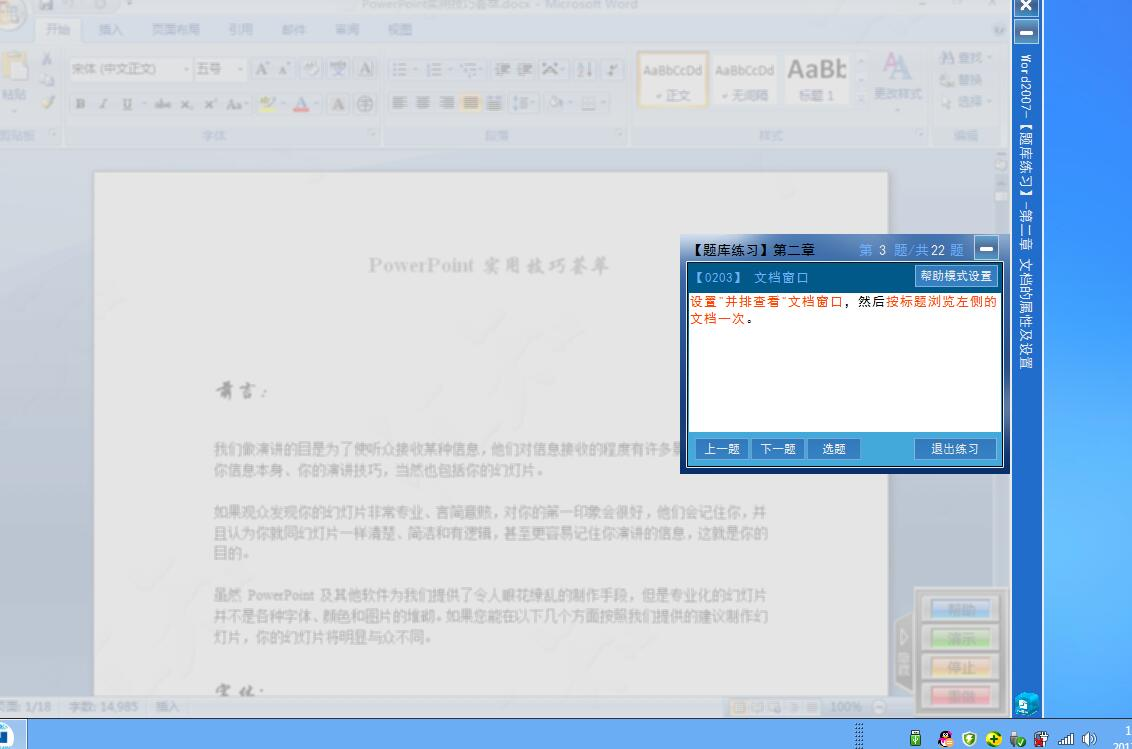This screenshot has width=1132, height=749.
Task: Switch to the 引用 ribbon tab
Action: [x=240, y=30]
